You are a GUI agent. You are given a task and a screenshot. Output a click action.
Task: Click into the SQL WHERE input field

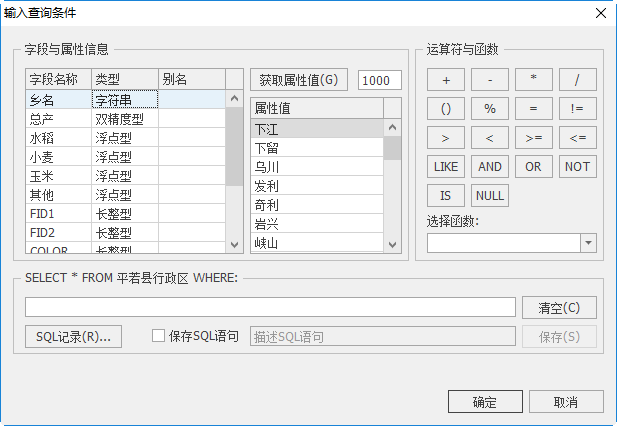point(270,307)
